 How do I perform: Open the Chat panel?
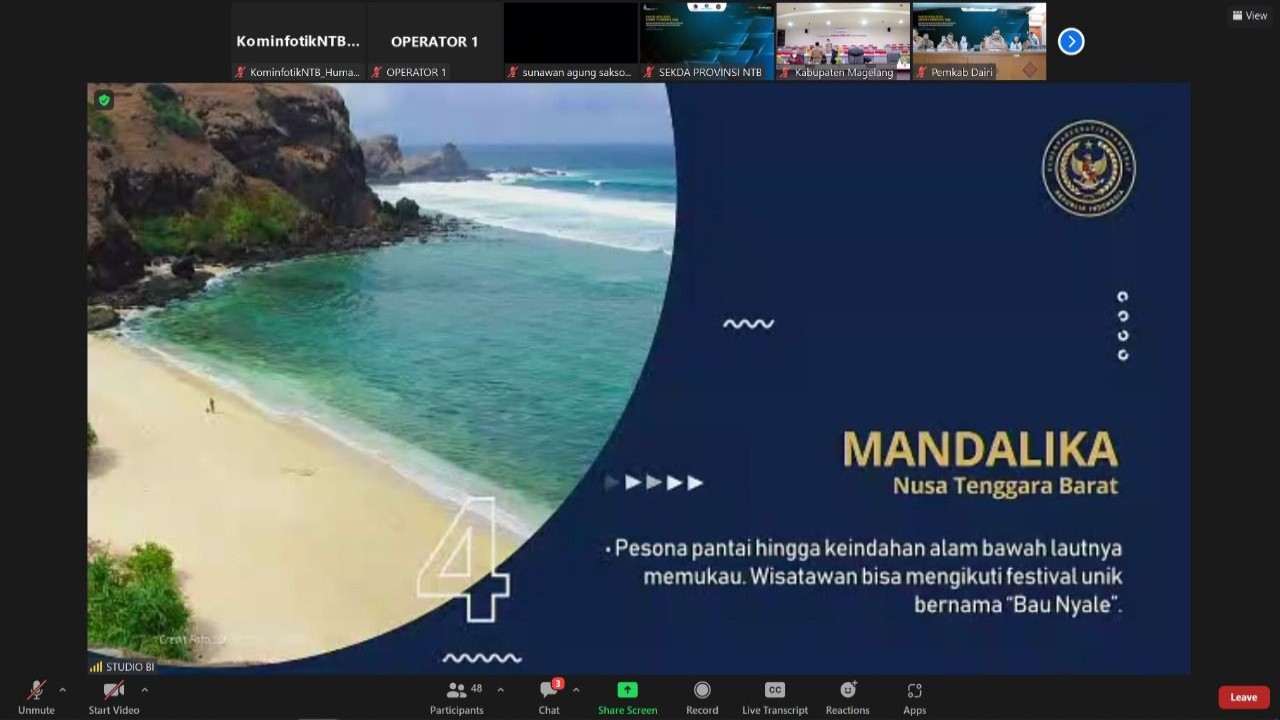point(548,697)
